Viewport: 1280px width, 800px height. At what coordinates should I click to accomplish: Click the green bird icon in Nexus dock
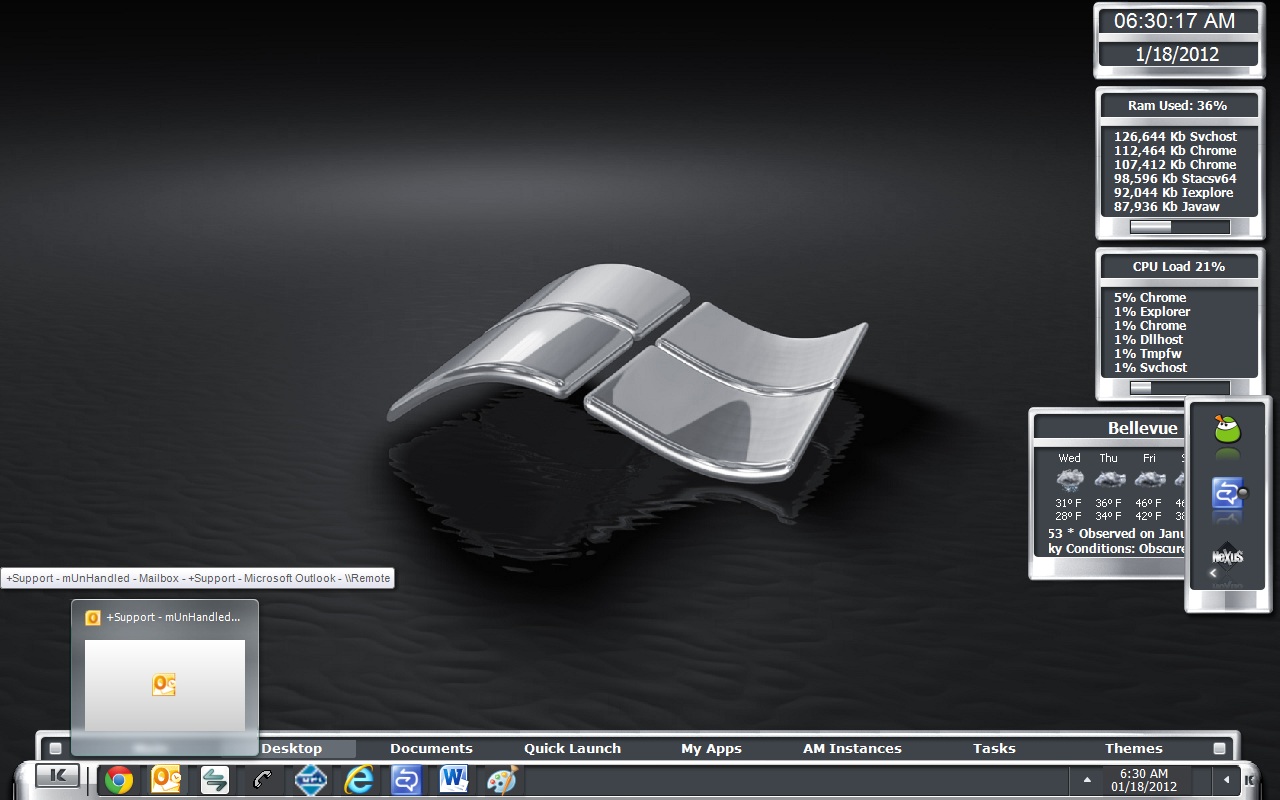[1227, 430]
